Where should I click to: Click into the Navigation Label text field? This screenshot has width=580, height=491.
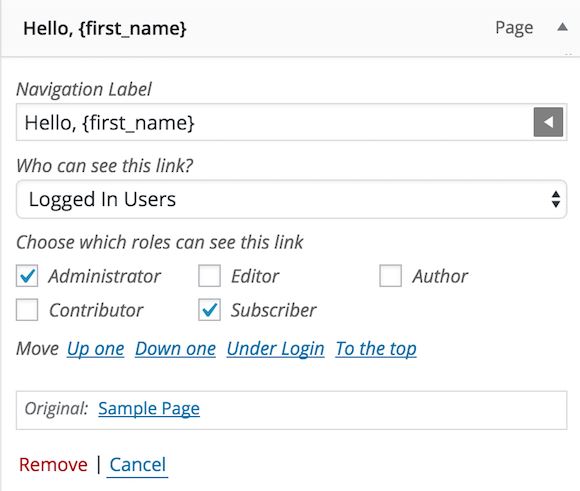tap(291, 122)
